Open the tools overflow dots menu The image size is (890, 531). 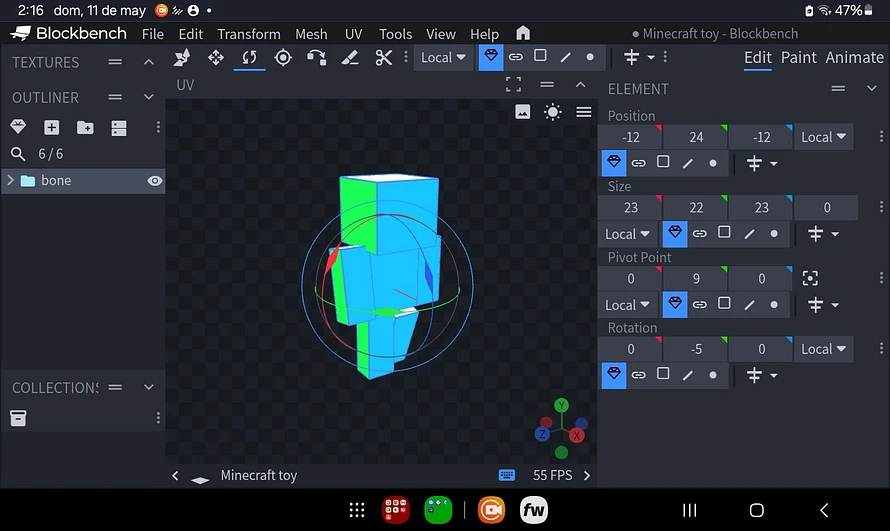point(406,57)
